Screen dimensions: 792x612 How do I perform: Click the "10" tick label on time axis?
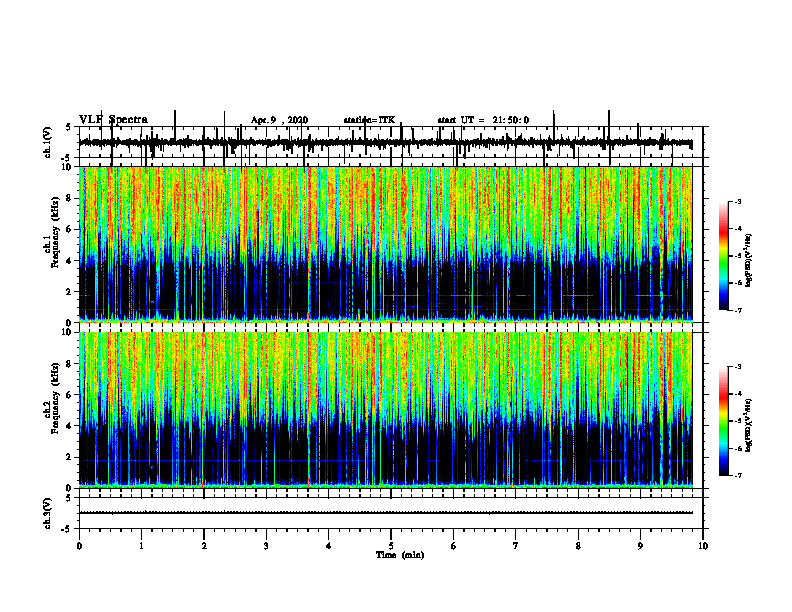pos(703,546)
